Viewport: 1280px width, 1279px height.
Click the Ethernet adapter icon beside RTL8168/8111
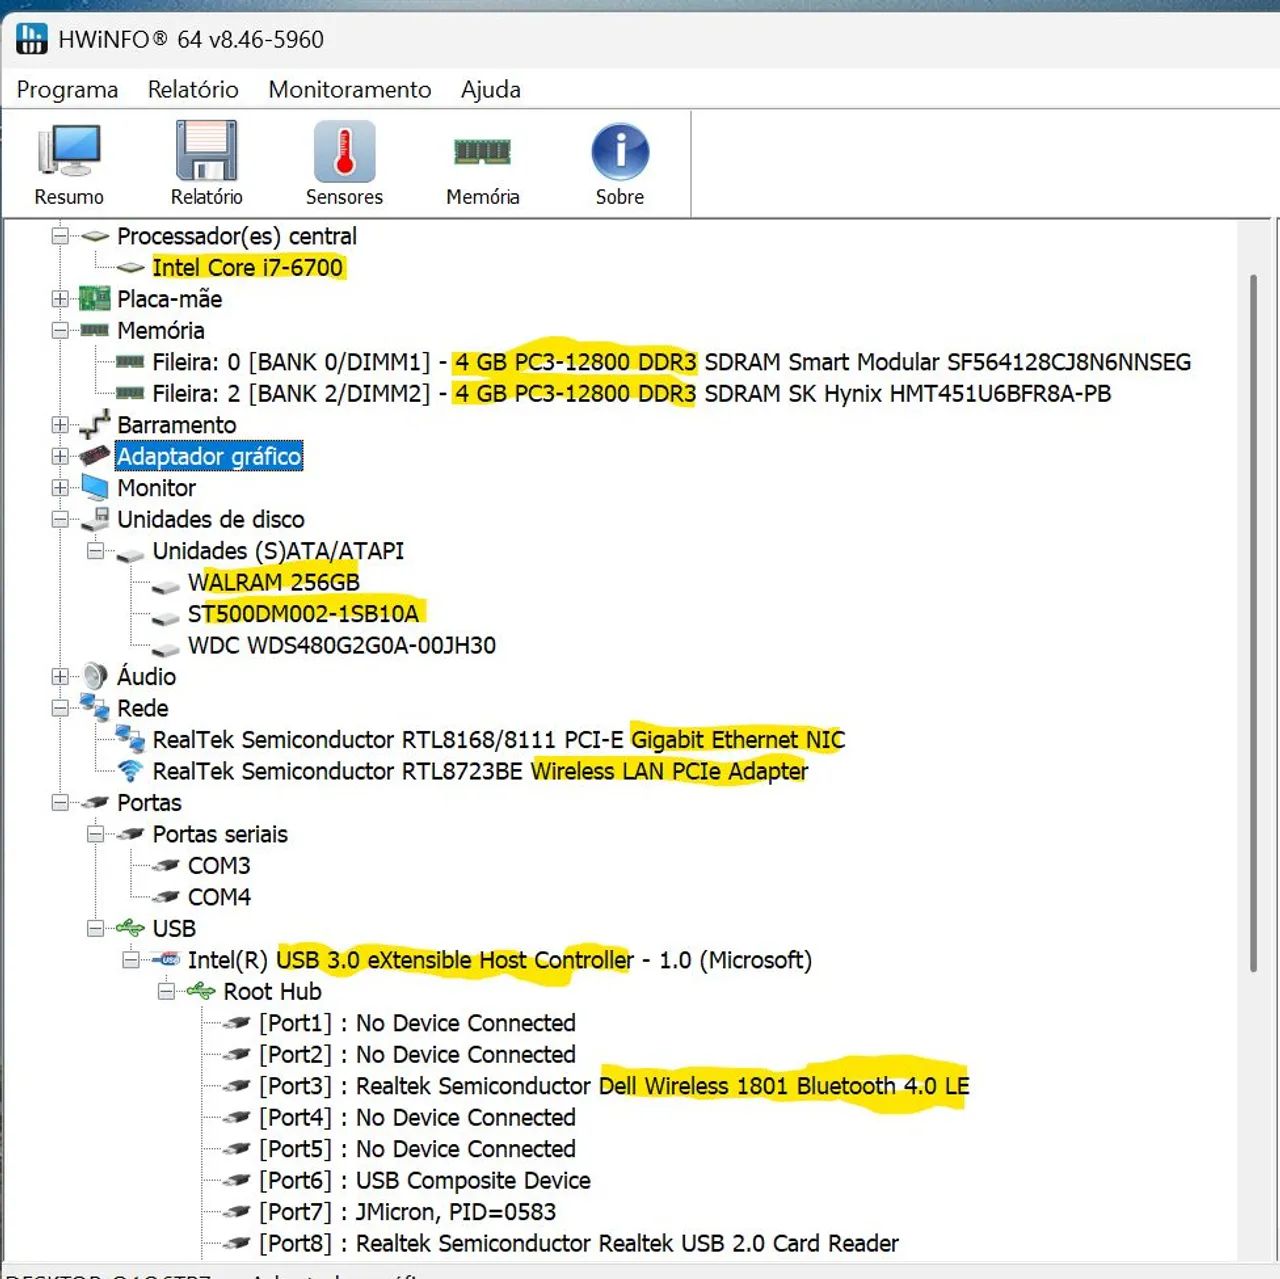(130, 739)
